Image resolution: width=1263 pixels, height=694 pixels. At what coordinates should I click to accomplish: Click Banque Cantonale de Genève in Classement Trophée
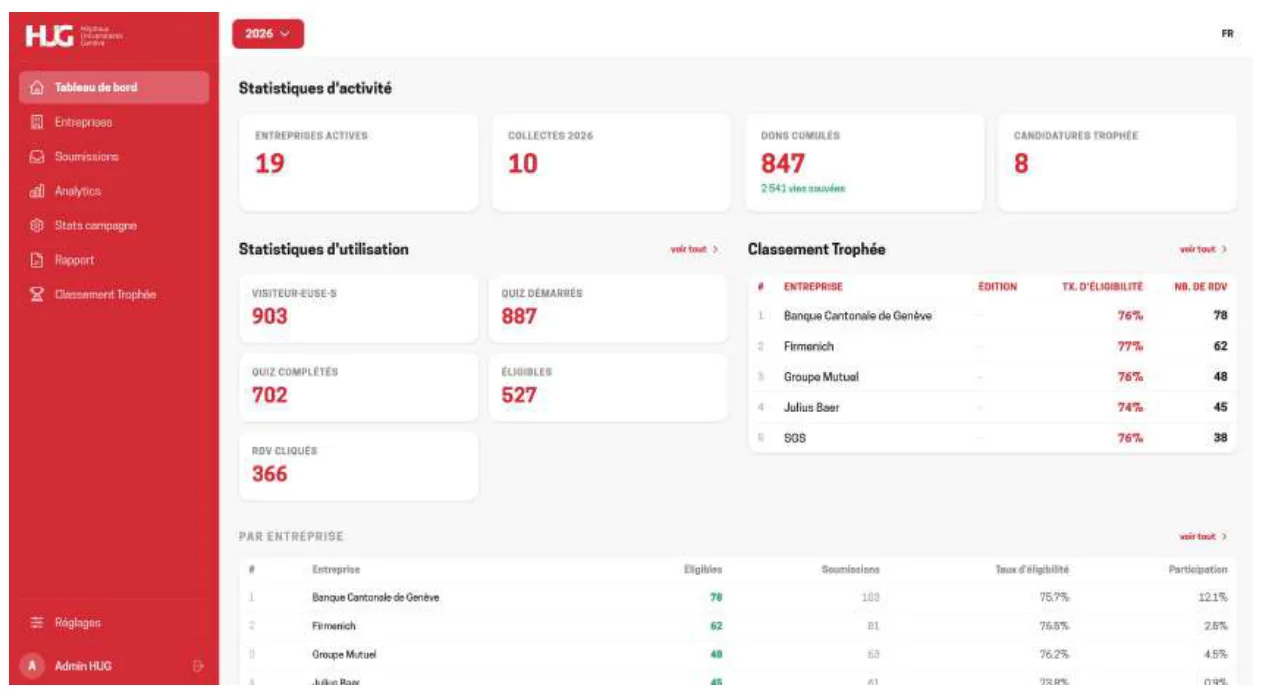(858, 316)
